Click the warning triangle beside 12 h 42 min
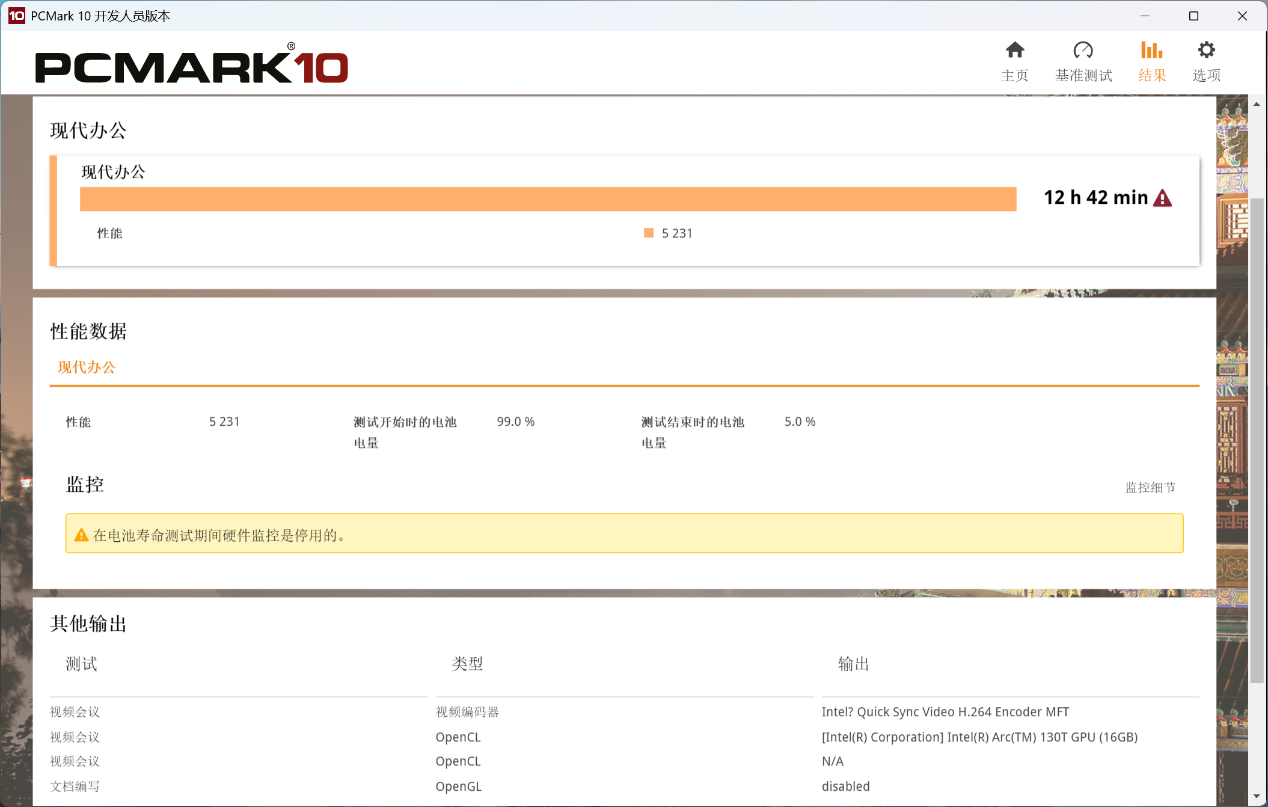 tap(1162, 197)
